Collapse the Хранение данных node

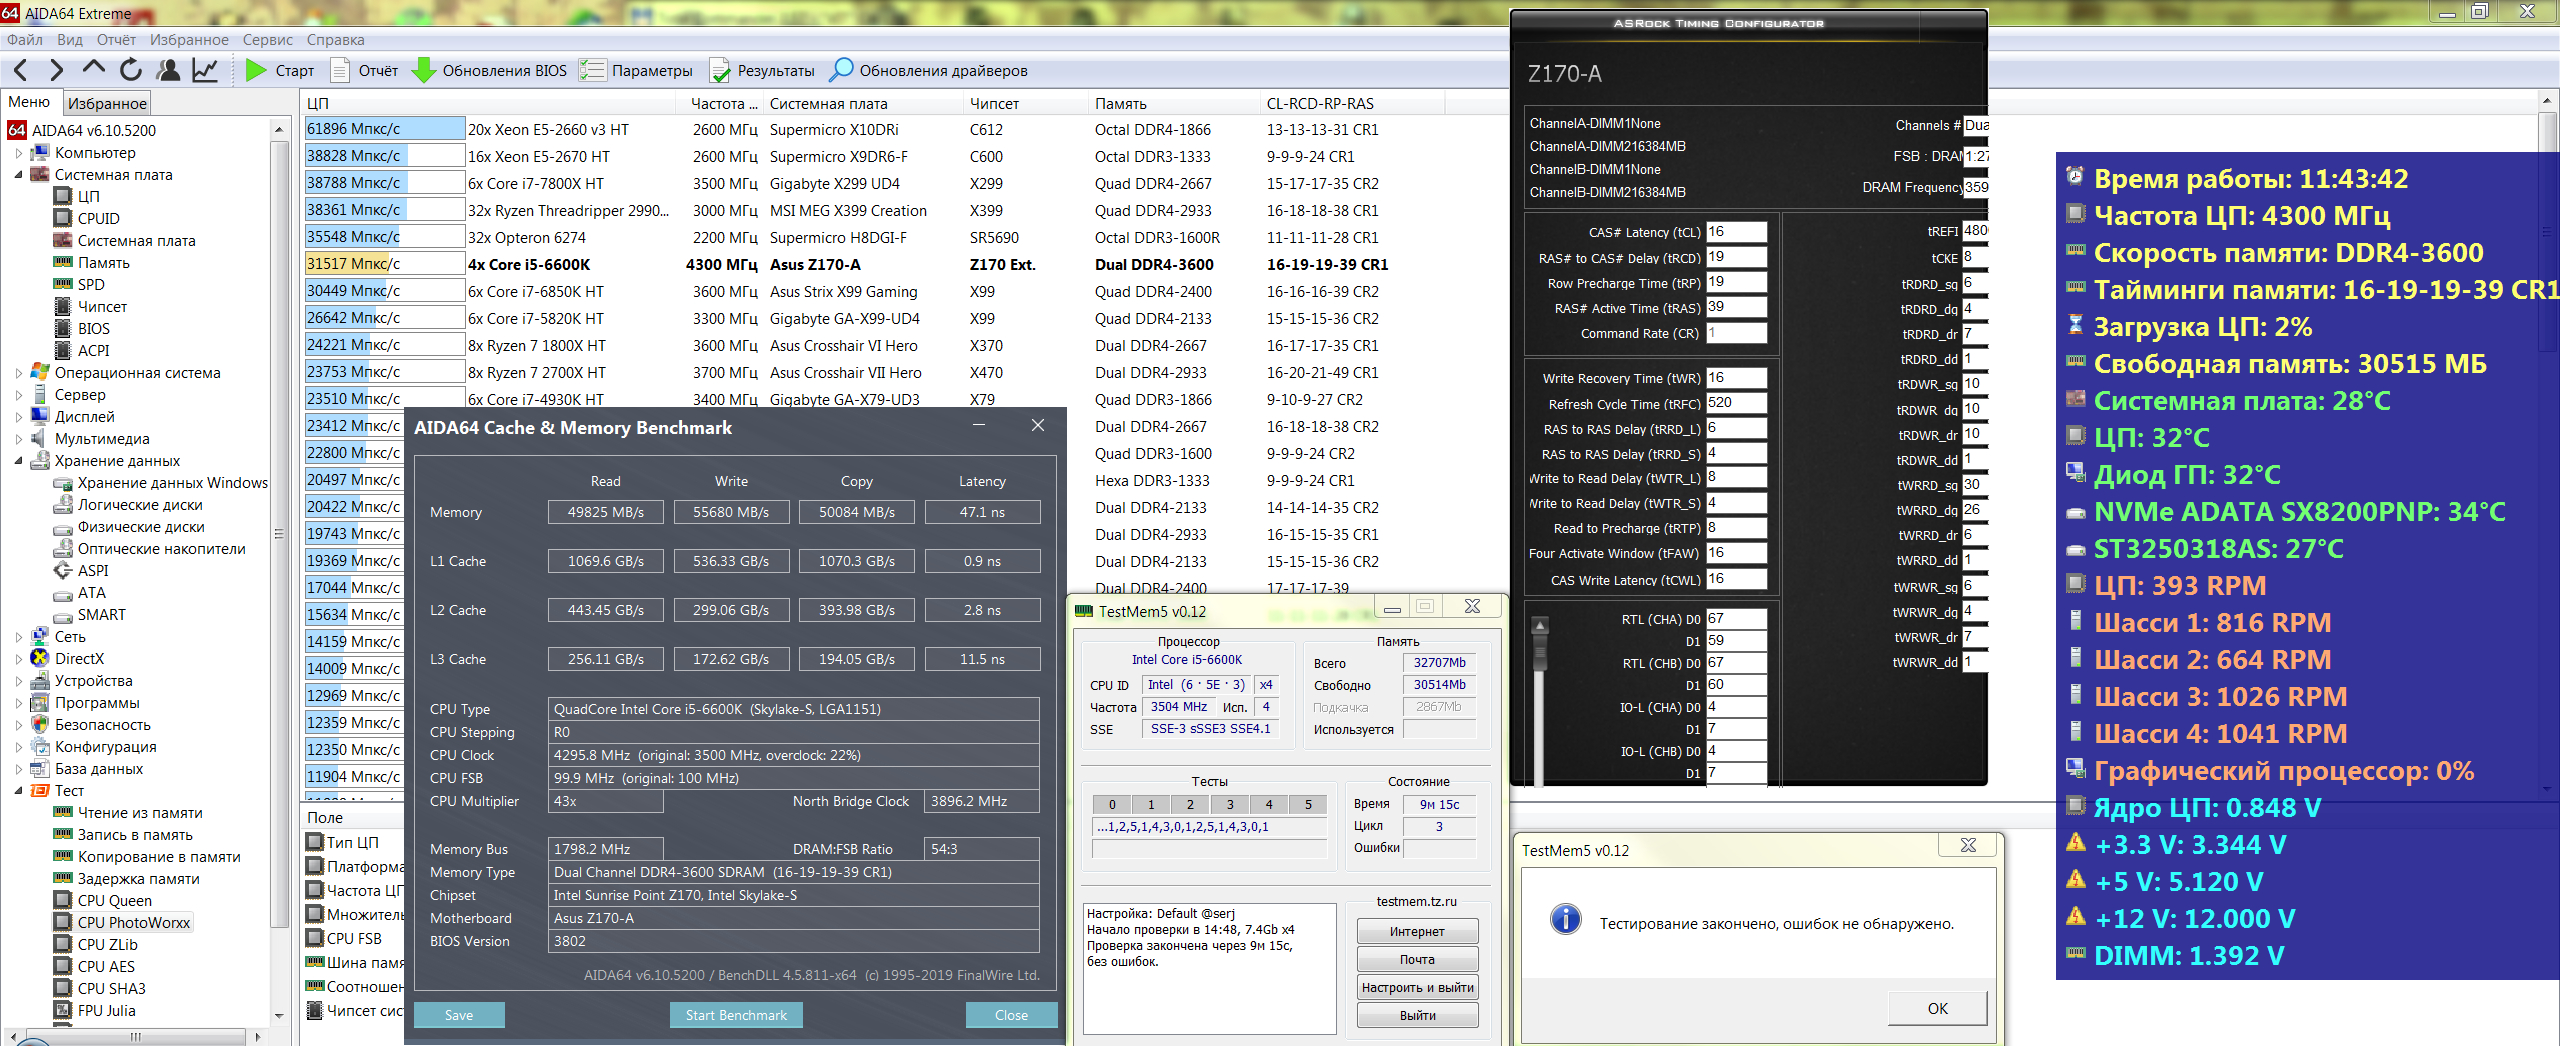pos(18,461)
